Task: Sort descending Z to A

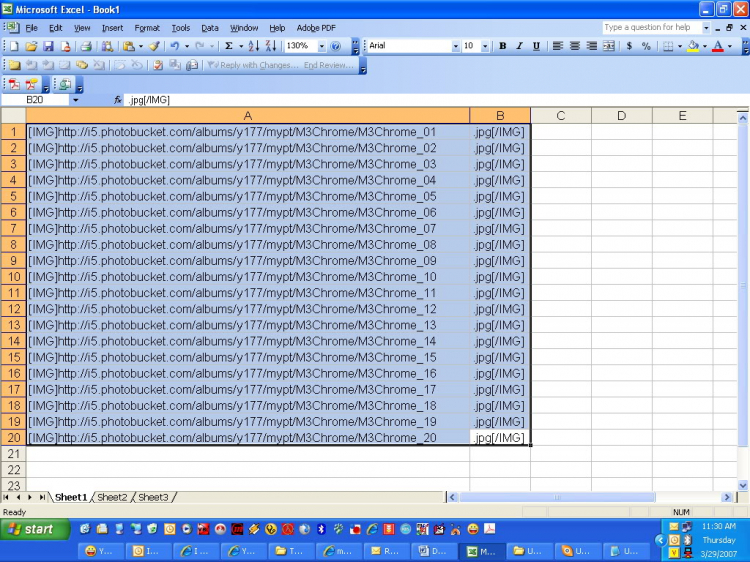Action: pyautogui.click(x=271, y=46)
